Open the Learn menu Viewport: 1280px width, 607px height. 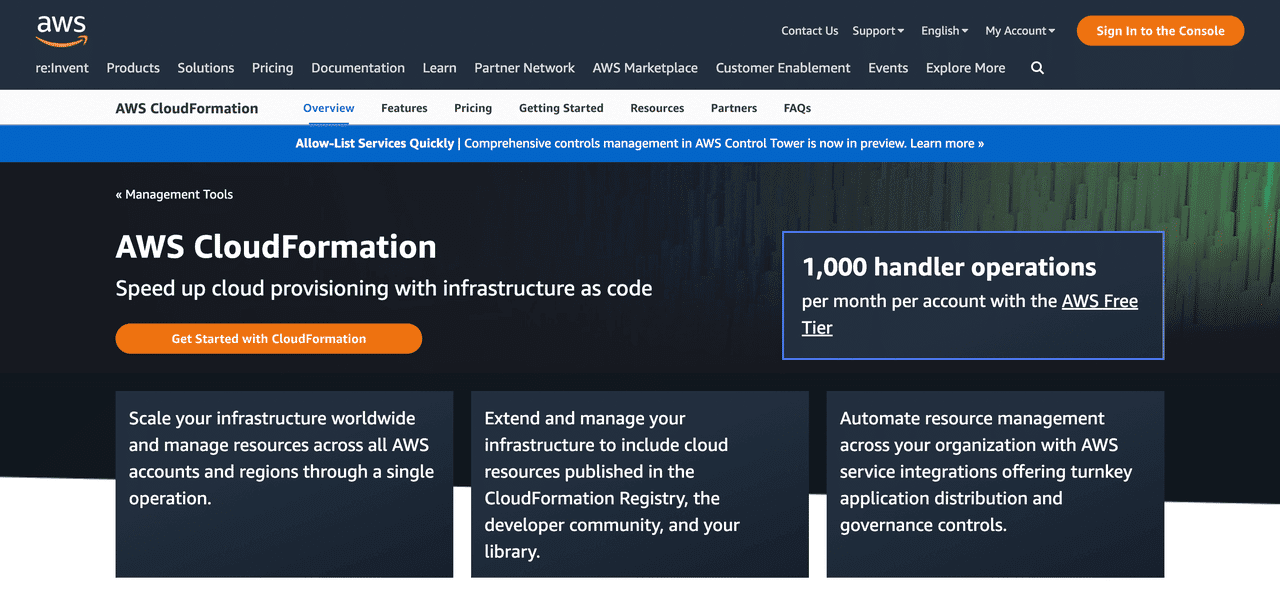pyautogui.click(x=439, y=68)
